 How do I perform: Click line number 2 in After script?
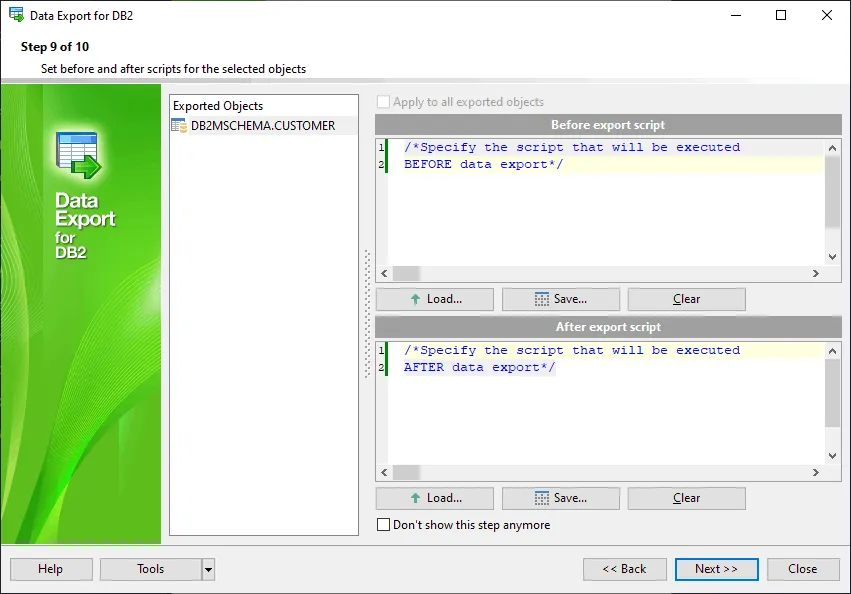click(381, 368)
